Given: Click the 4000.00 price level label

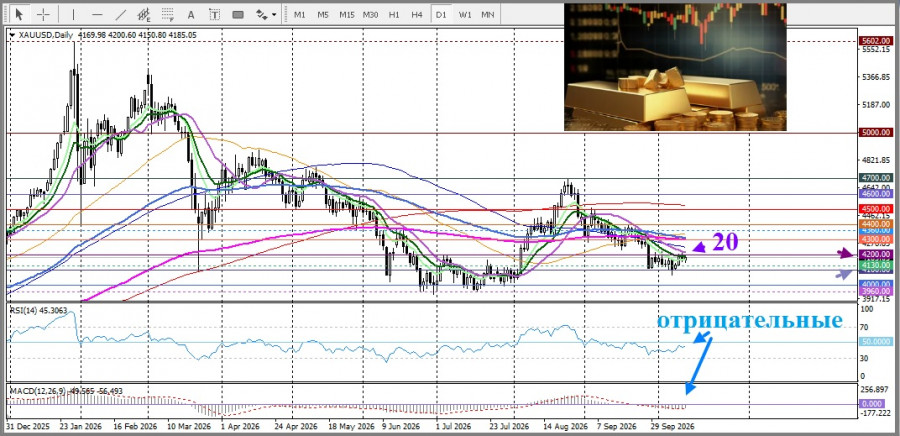Looking at the screenshot, I should coord(875,285).
